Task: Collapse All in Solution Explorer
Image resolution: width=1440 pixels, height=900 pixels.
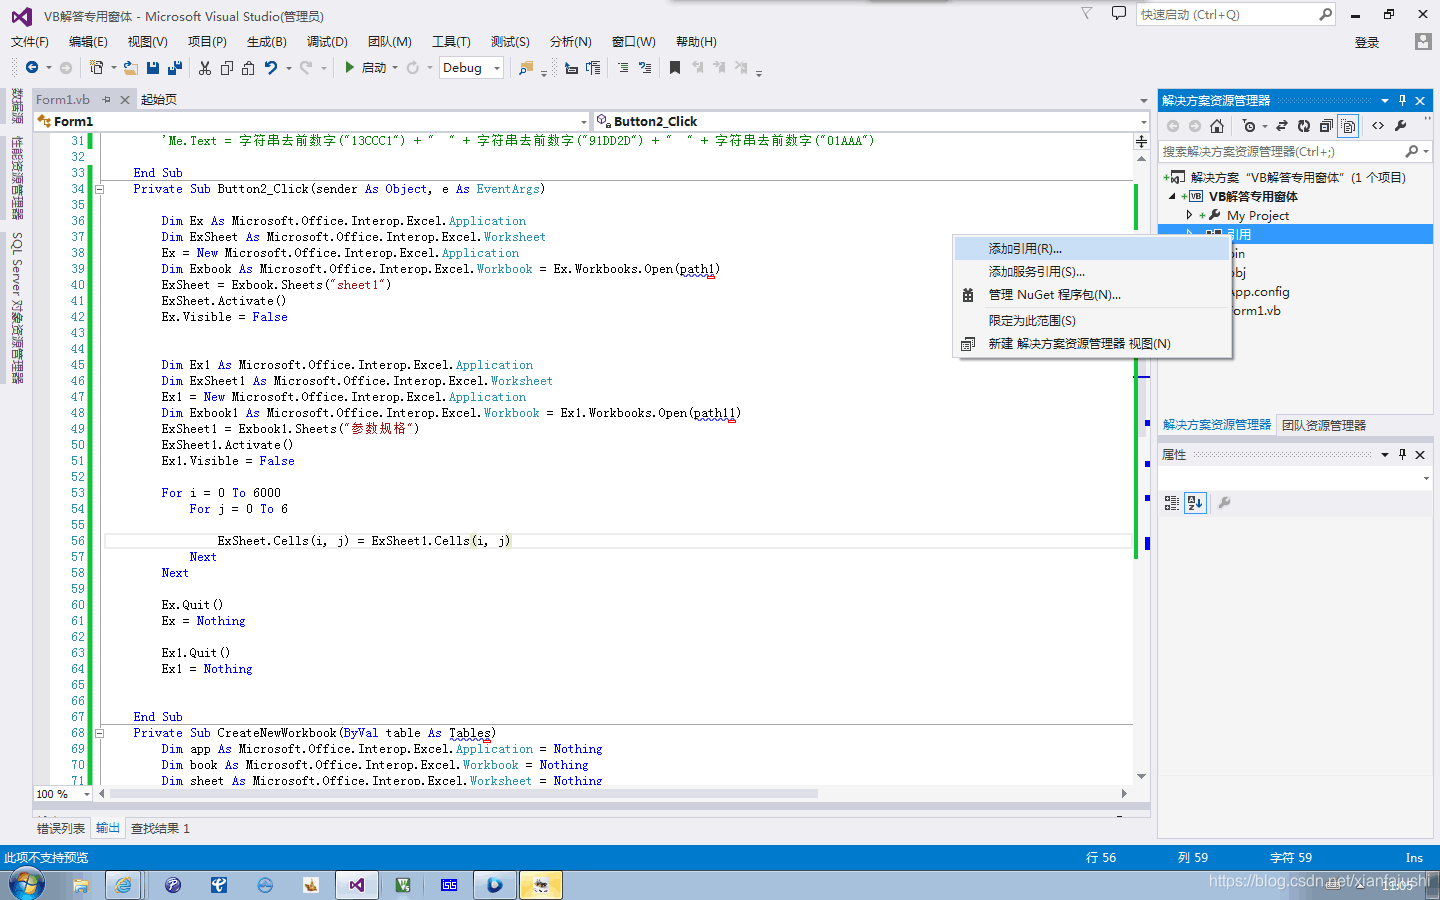Action: pos(1326,126)
